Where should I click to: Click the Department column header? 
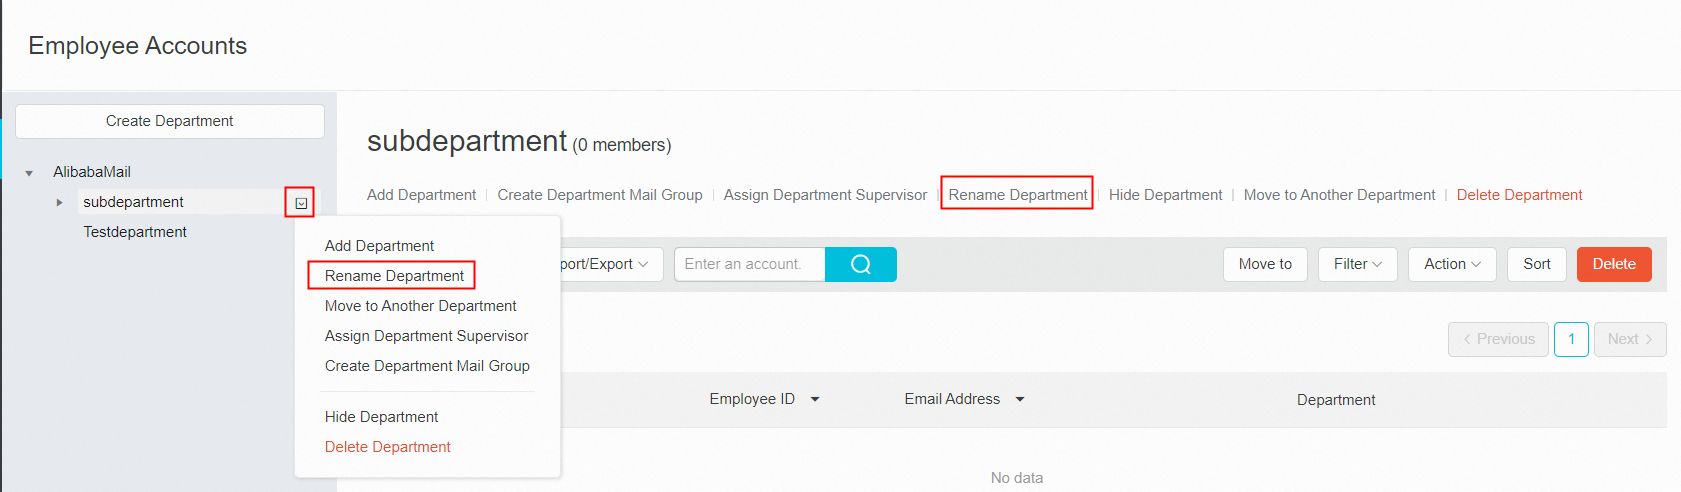click(x=1336, y=400)
